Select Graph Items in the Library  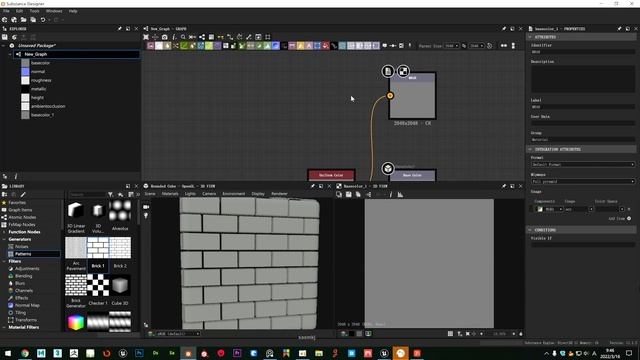20,210
